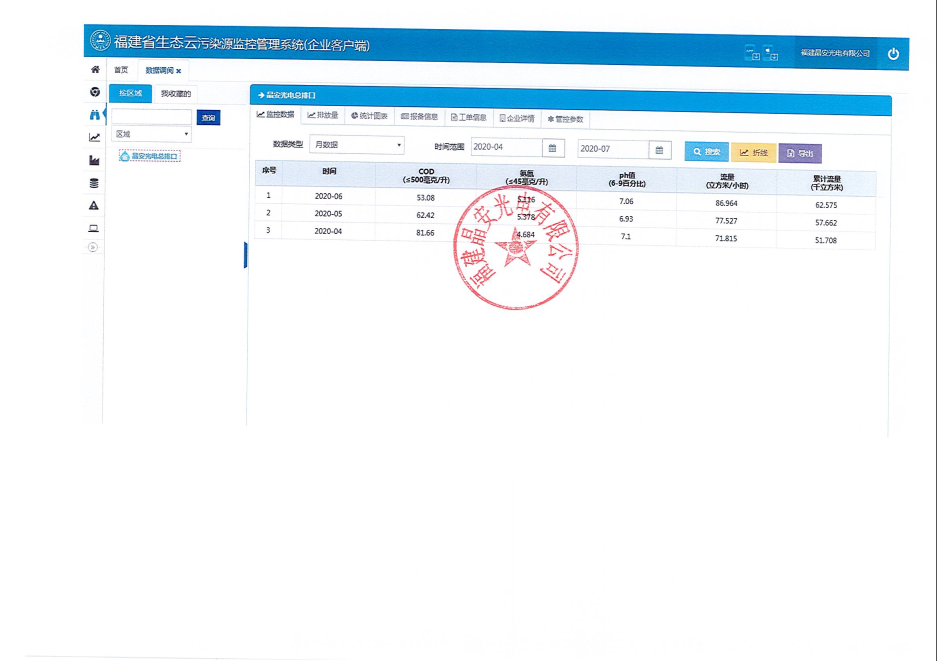Open the 数据类型 月数据 dropdown
Screen dimensions: 937x661
[356, 145]
